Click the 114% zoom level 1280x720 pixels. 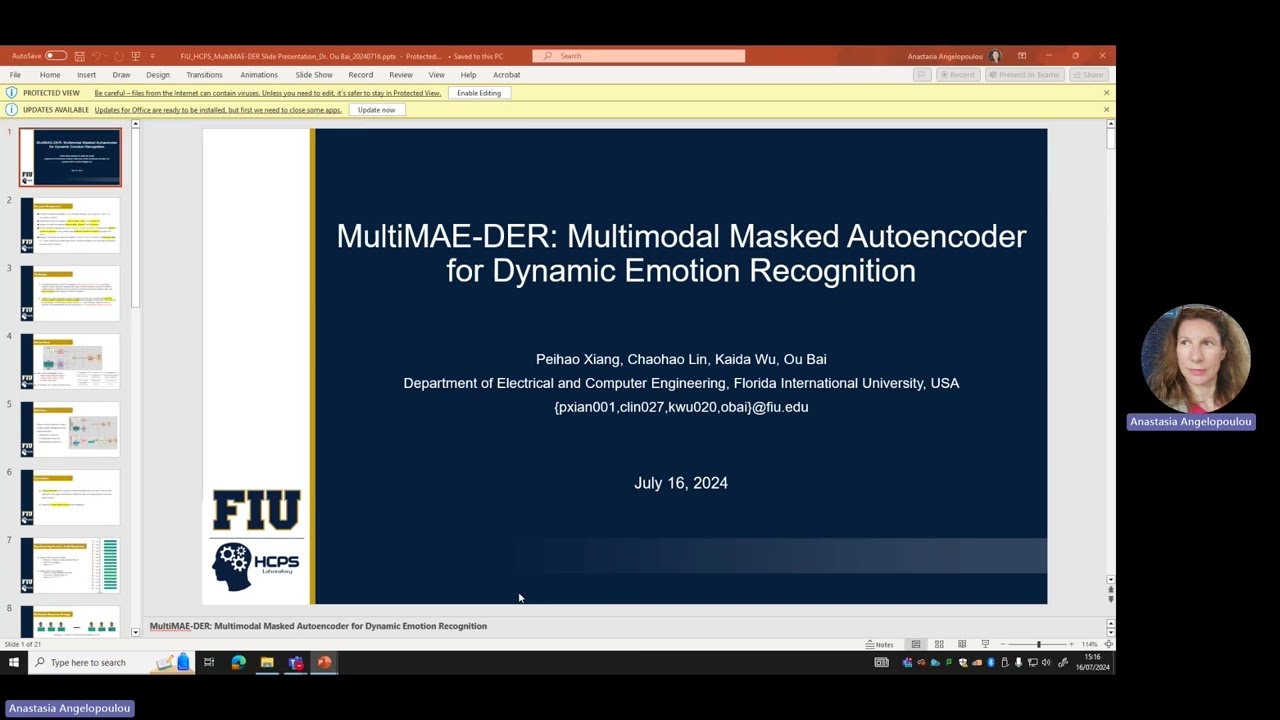tap(1090, 644)
